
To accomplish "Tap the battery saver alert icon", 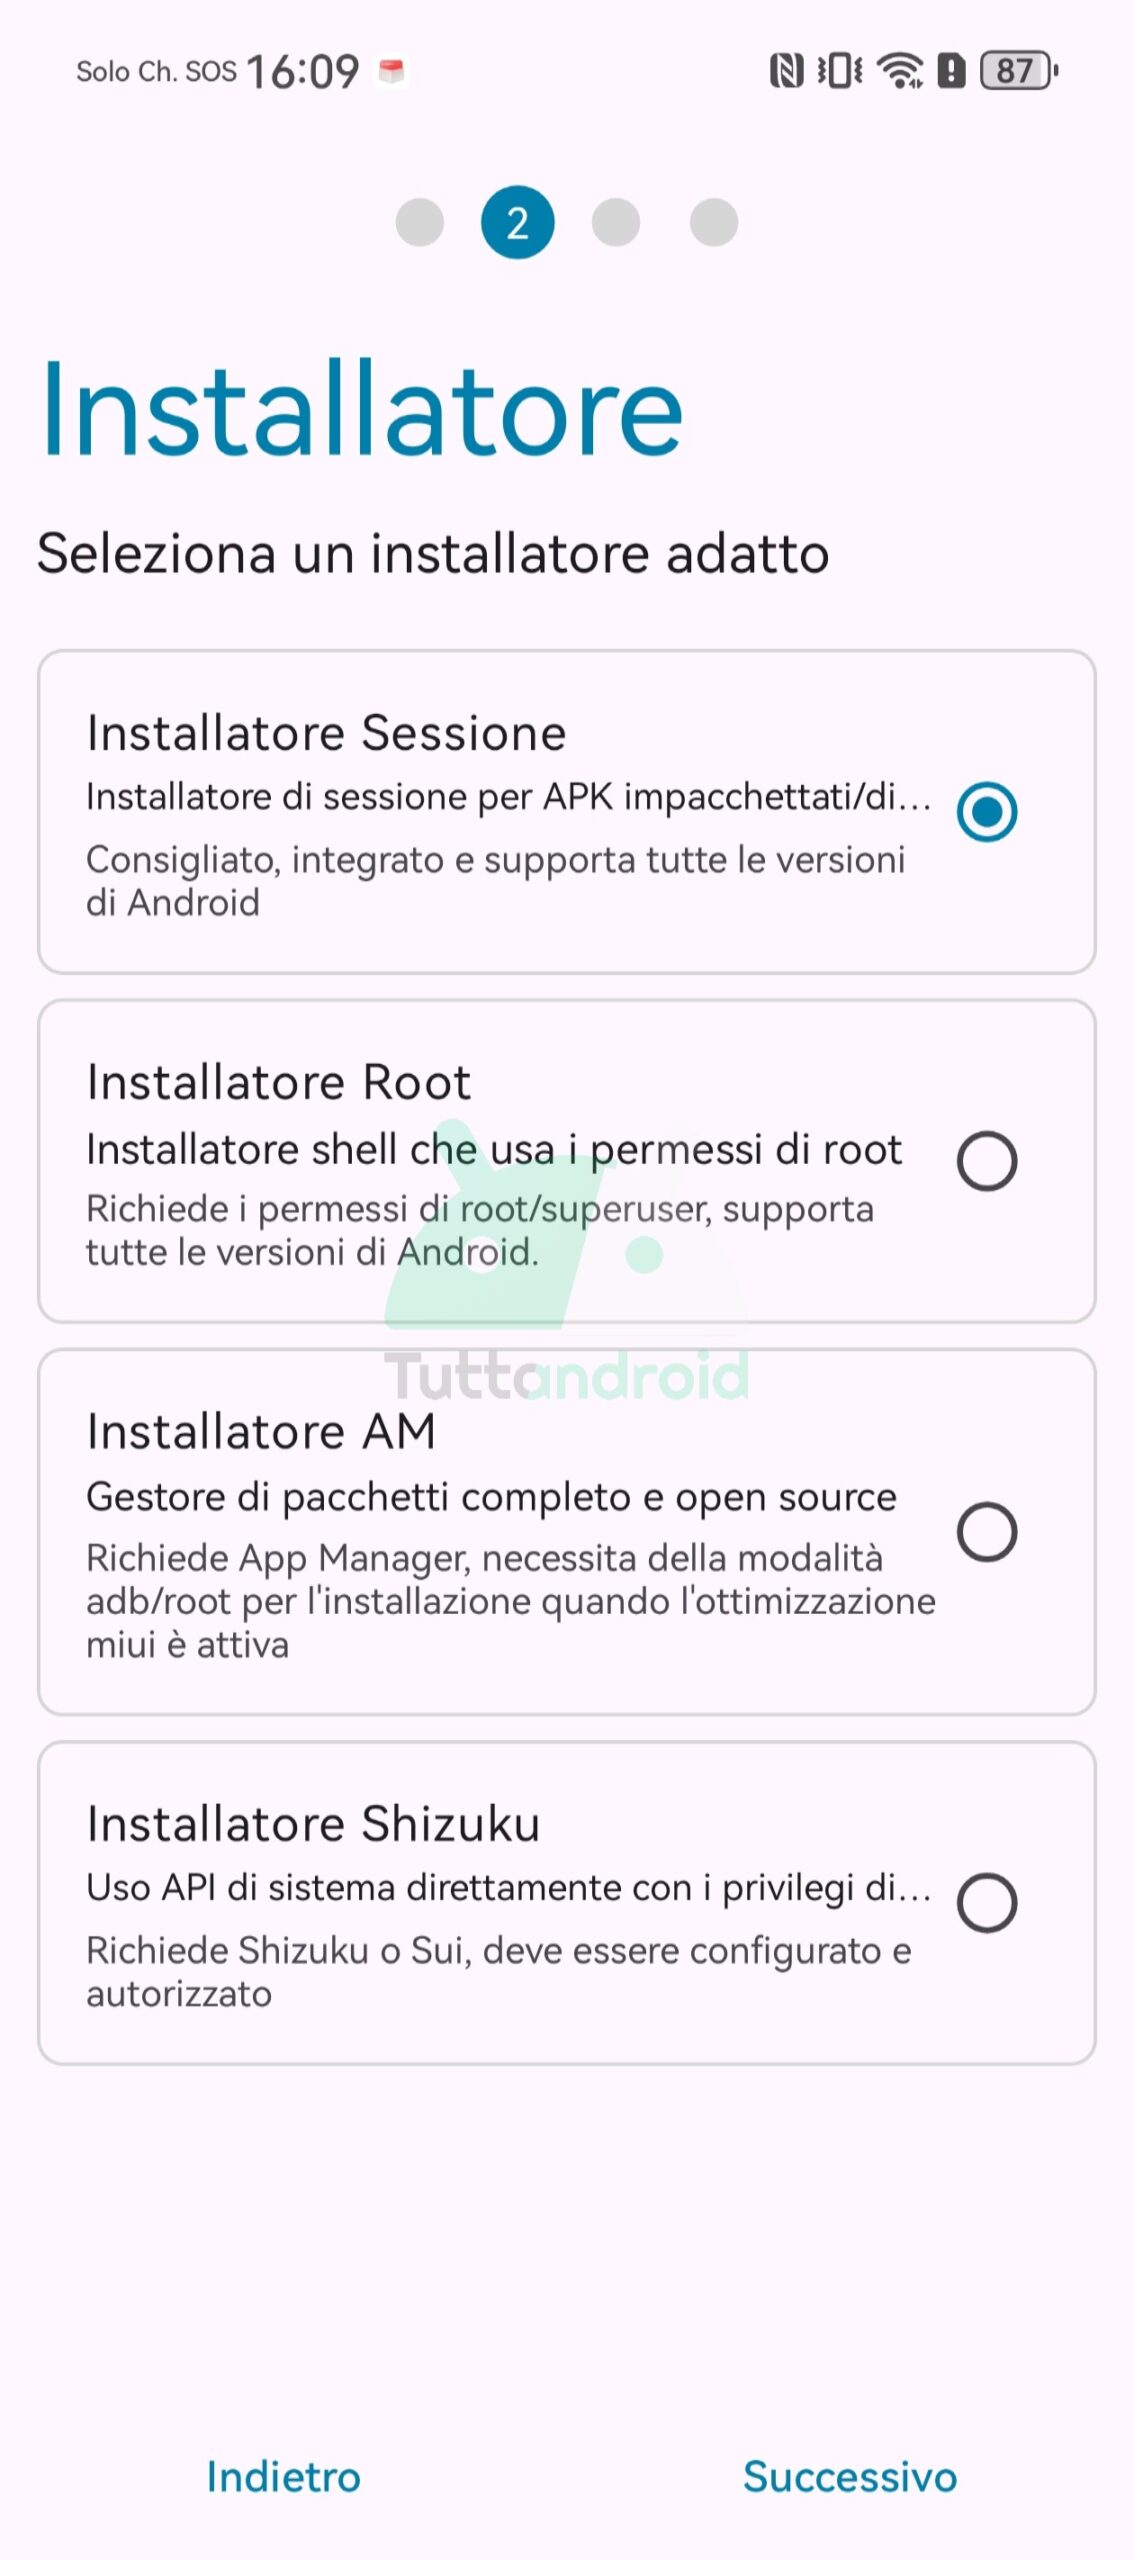I will tap(951, 71).
